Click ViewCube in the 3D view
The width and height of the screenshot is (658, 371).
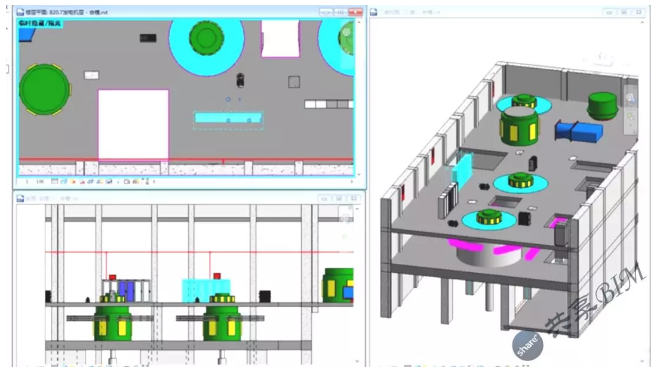click(602, 59)
